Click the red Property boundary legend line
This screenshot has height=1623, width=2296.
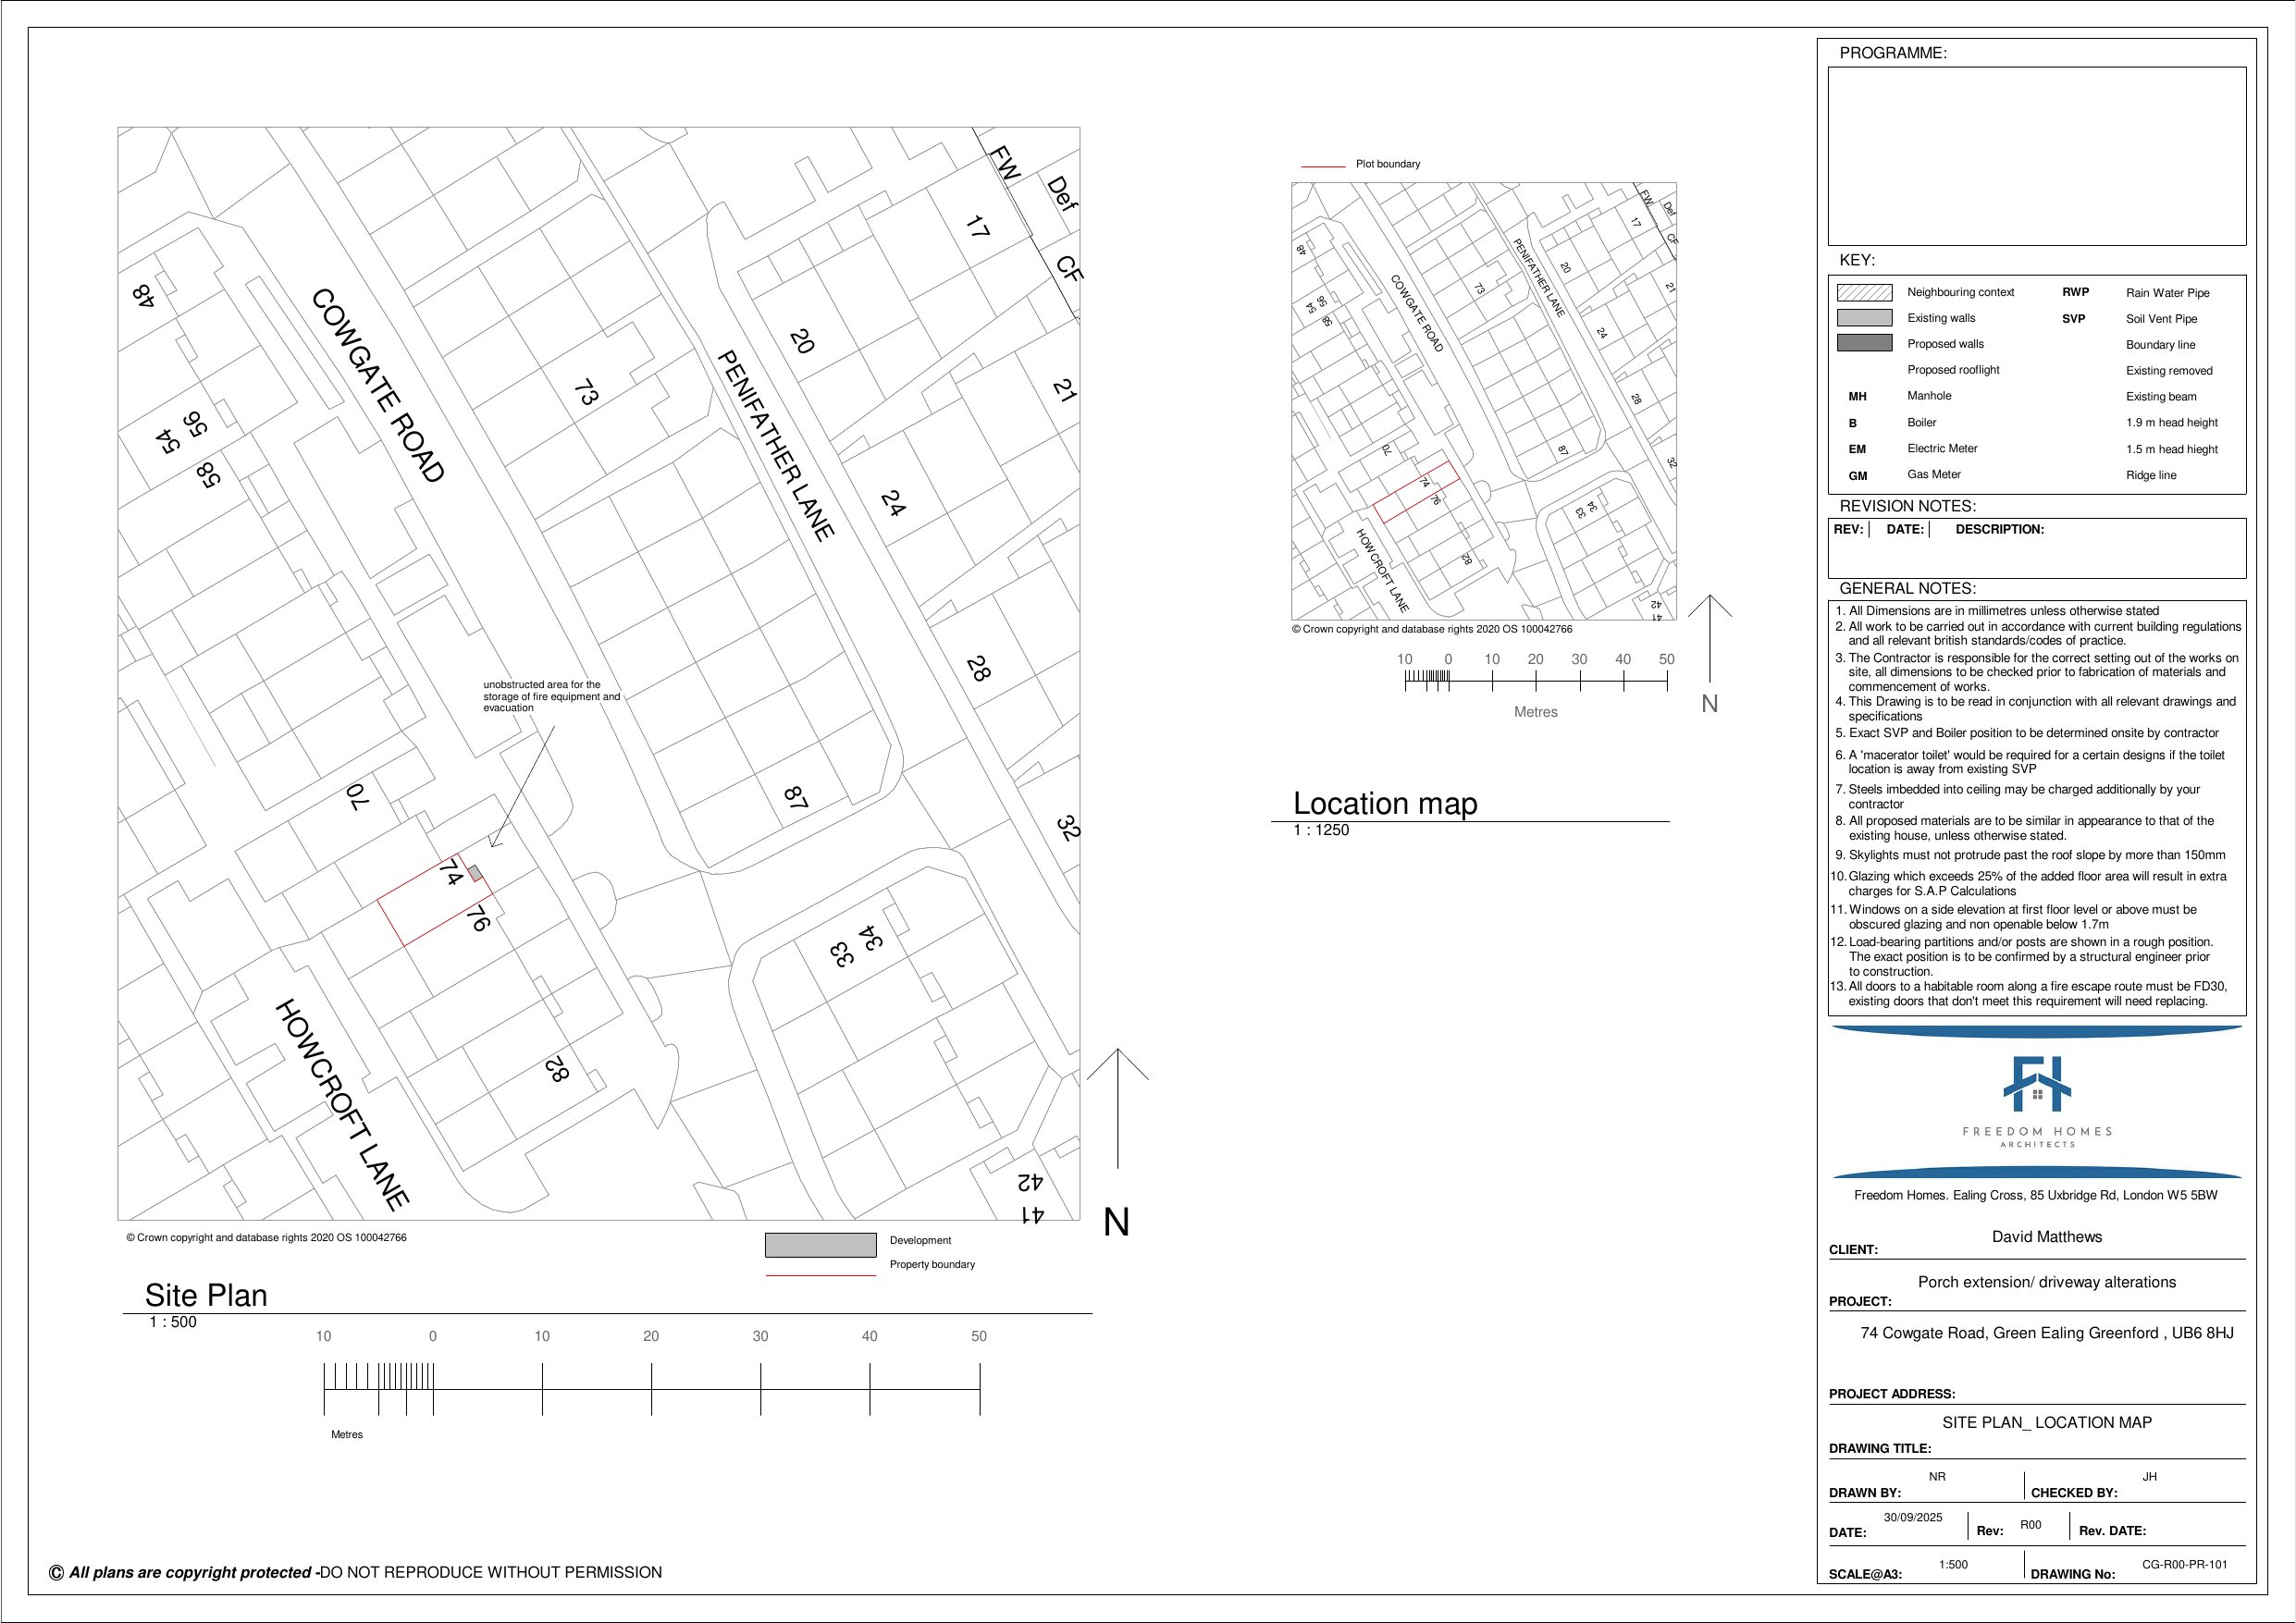pos(820,1275)
